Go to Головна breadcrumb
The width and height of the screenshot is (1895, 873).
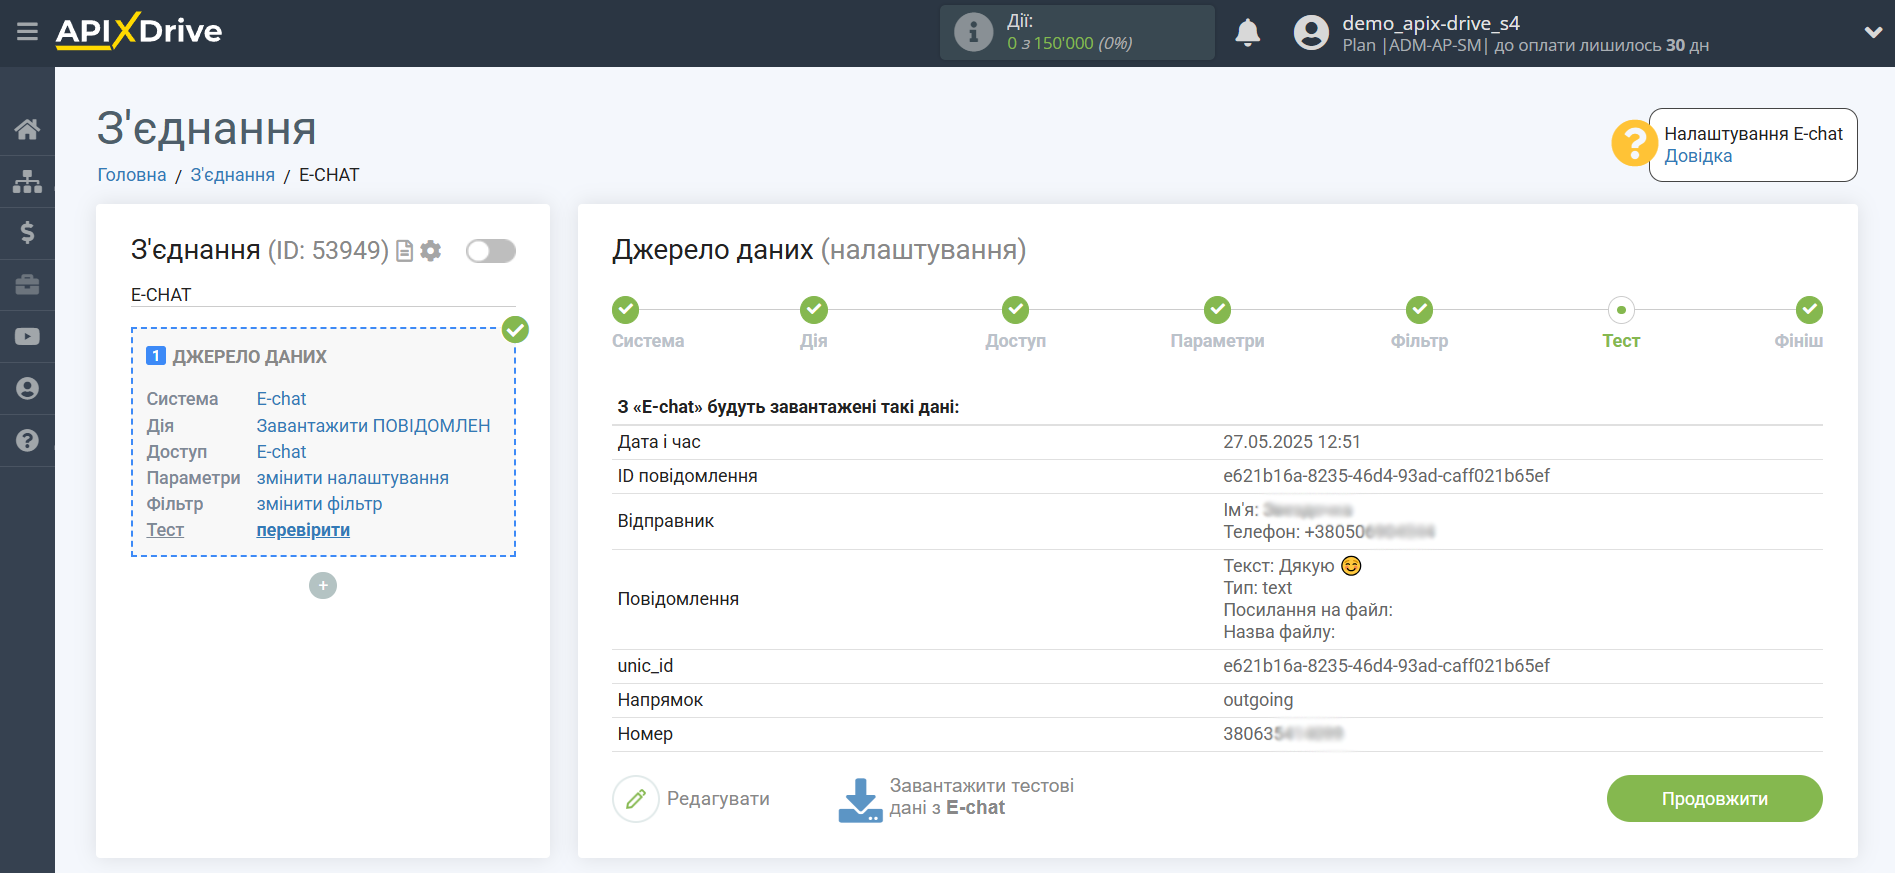point(132,175)
